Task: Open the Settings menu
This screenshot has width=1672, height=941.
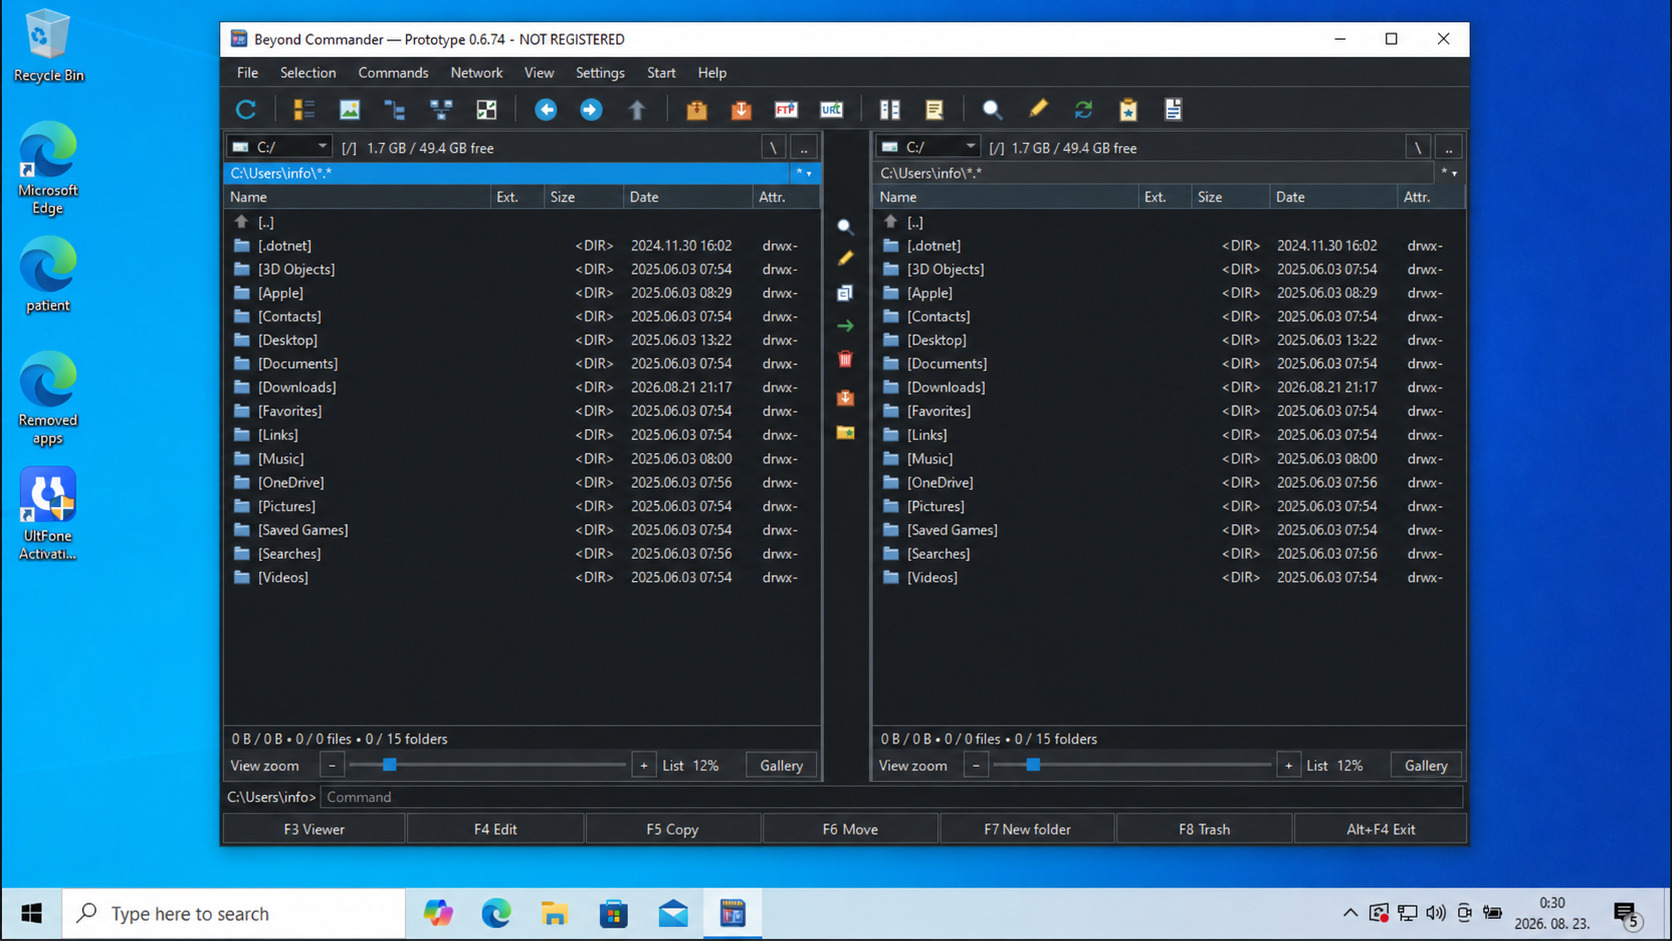Action: tap(600, 73)
